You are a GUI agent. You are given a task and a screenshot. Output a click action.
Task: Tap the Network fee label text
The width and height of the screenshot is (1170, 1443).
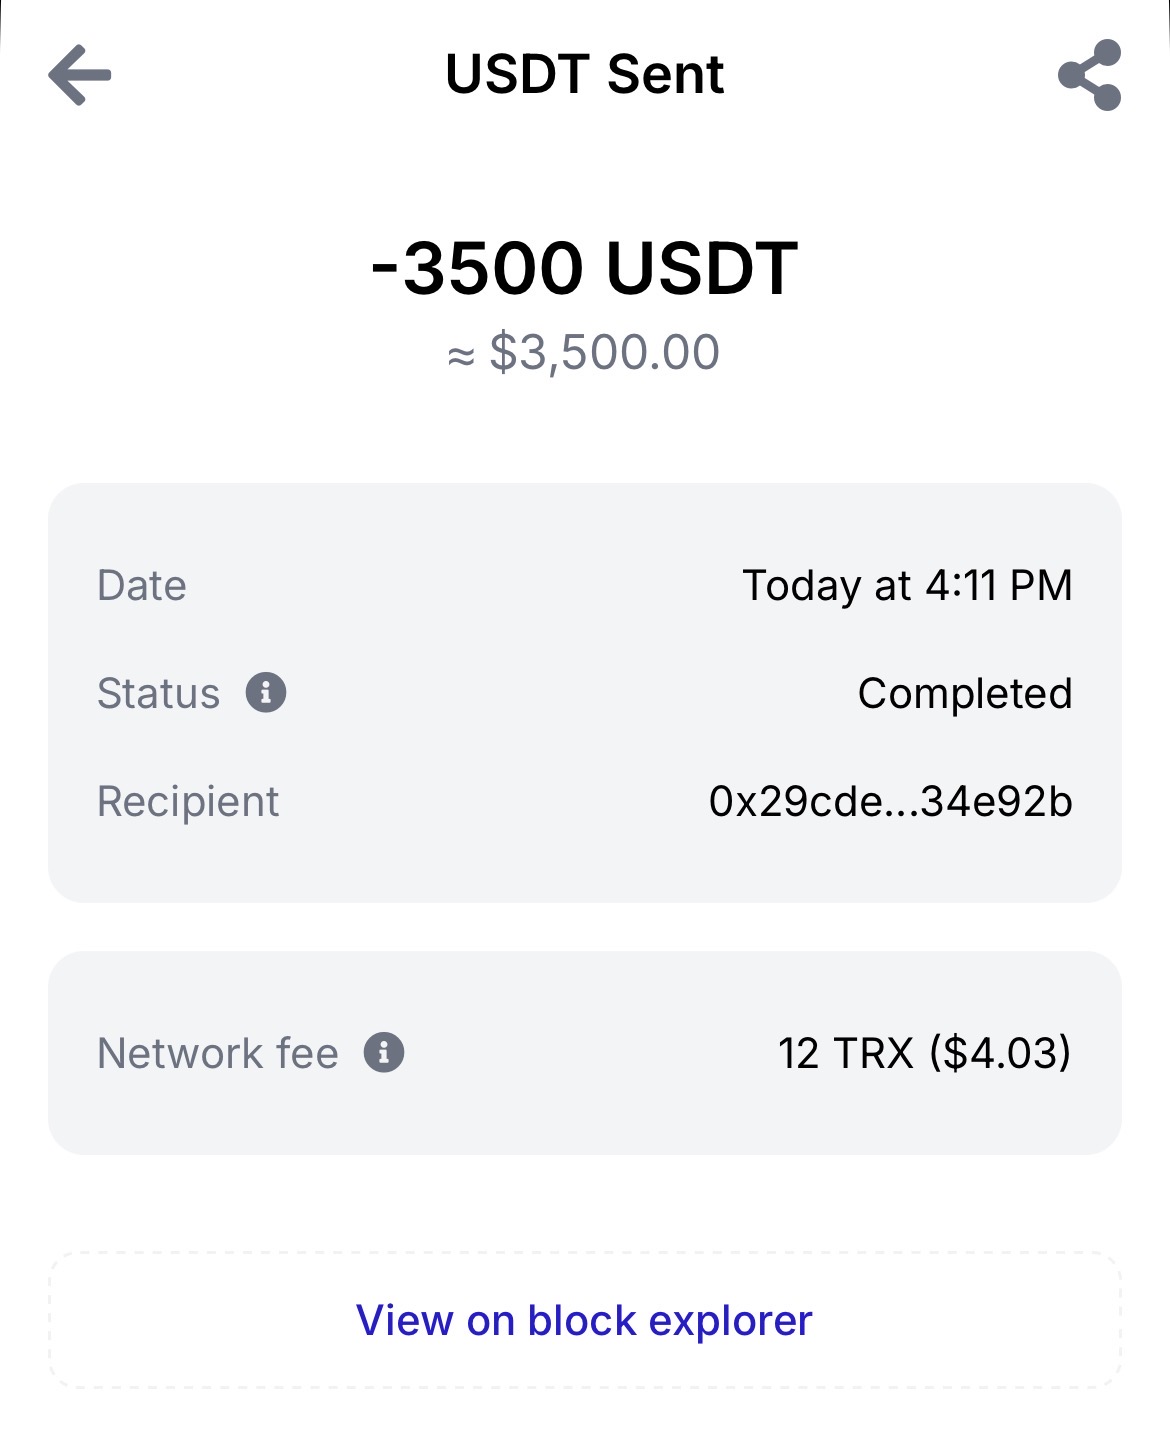218,1053
